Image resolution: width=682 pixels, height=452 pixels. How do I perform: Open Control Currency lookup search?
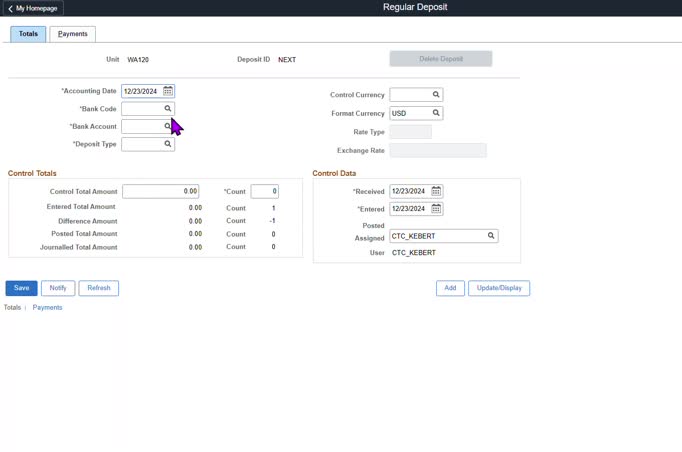pos(436,94)
